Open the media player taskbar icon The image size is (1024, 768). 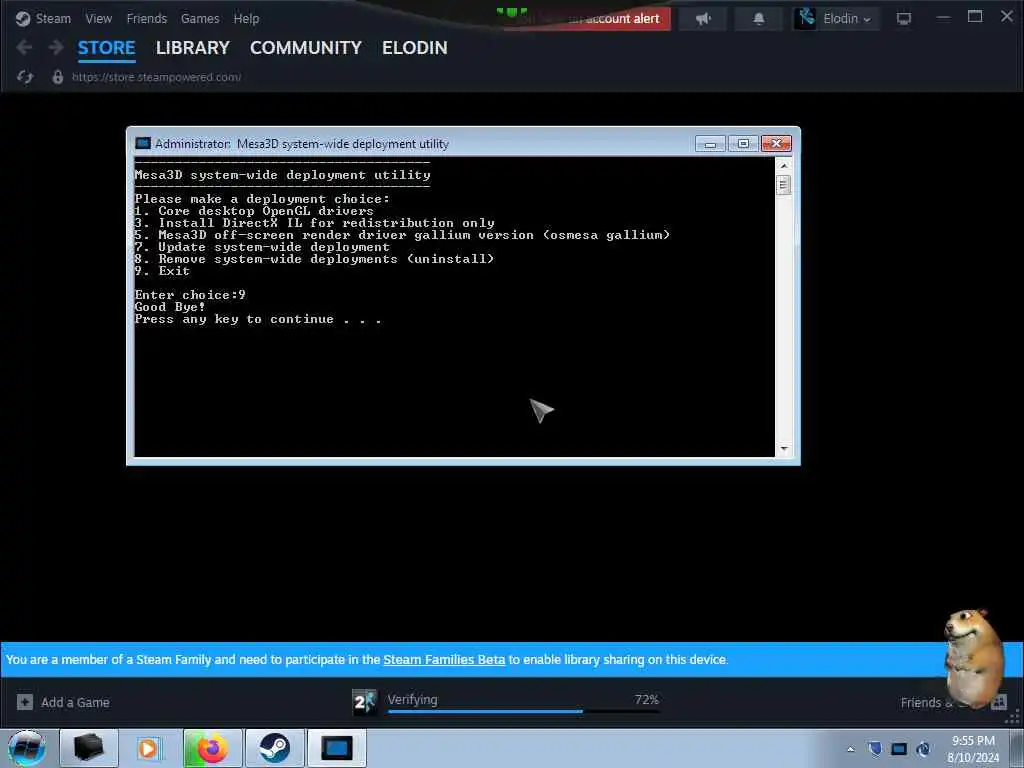tap(151, 748)
